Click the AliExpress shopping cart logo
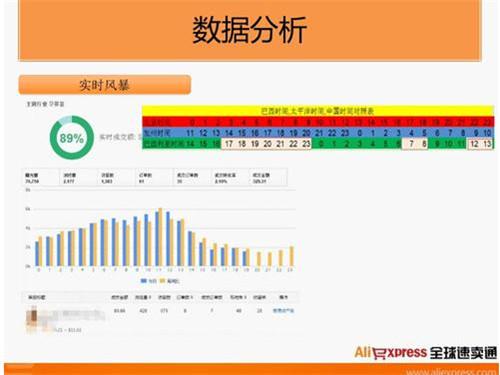The image size is (500, 375). click(x=379, y=353)
